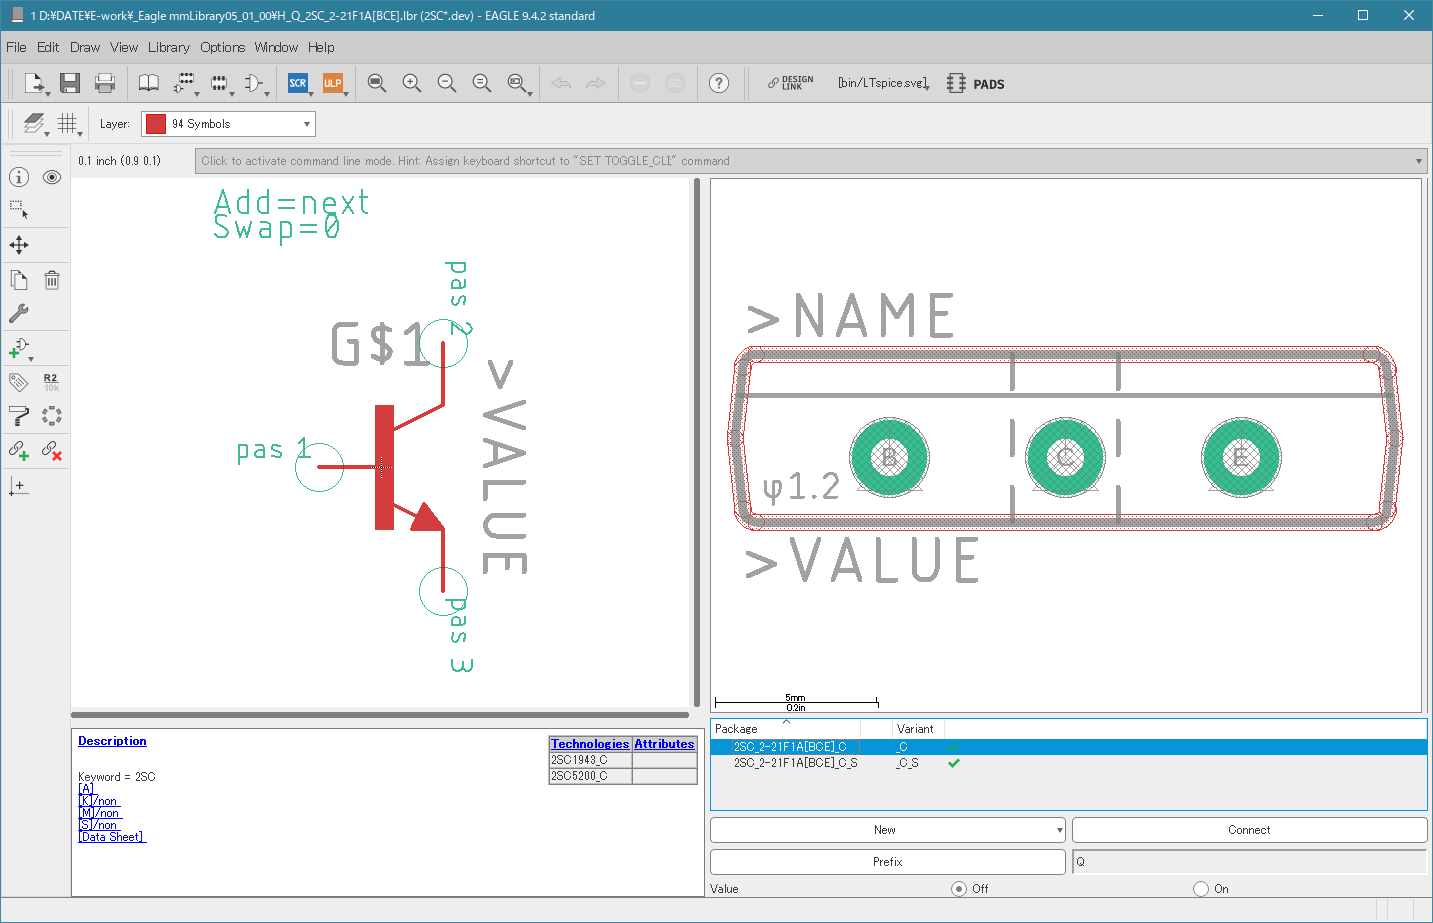Select the Value Off radio button
Screen dimensions: 1433x923
[959, 888]
